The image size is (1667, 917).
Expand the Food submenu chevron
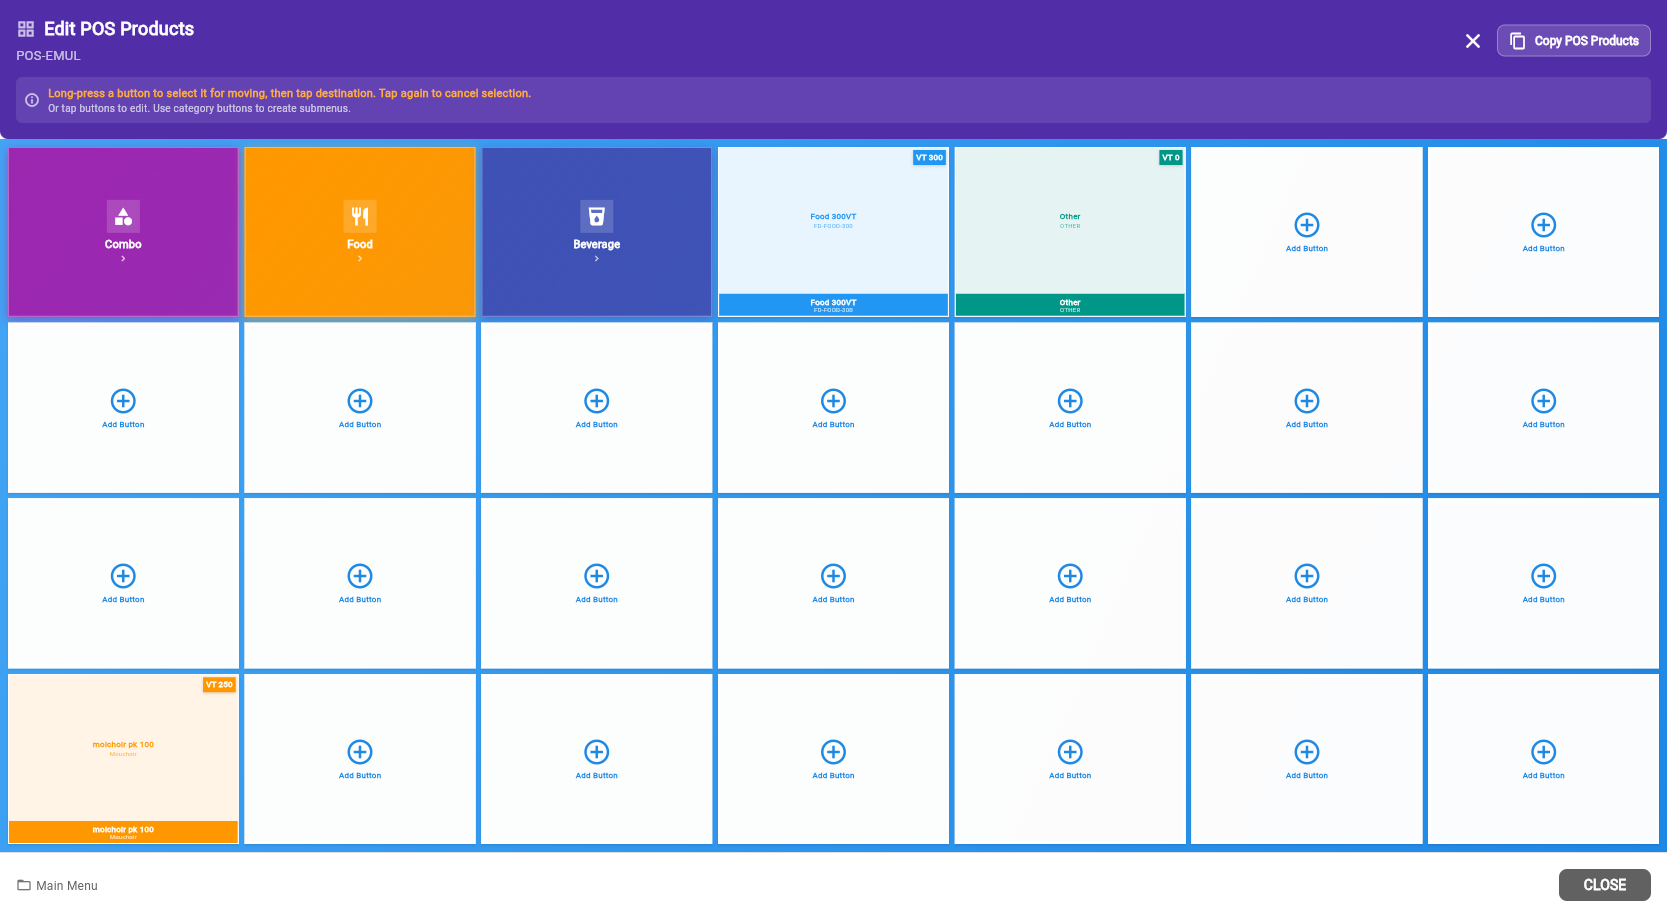360,259
